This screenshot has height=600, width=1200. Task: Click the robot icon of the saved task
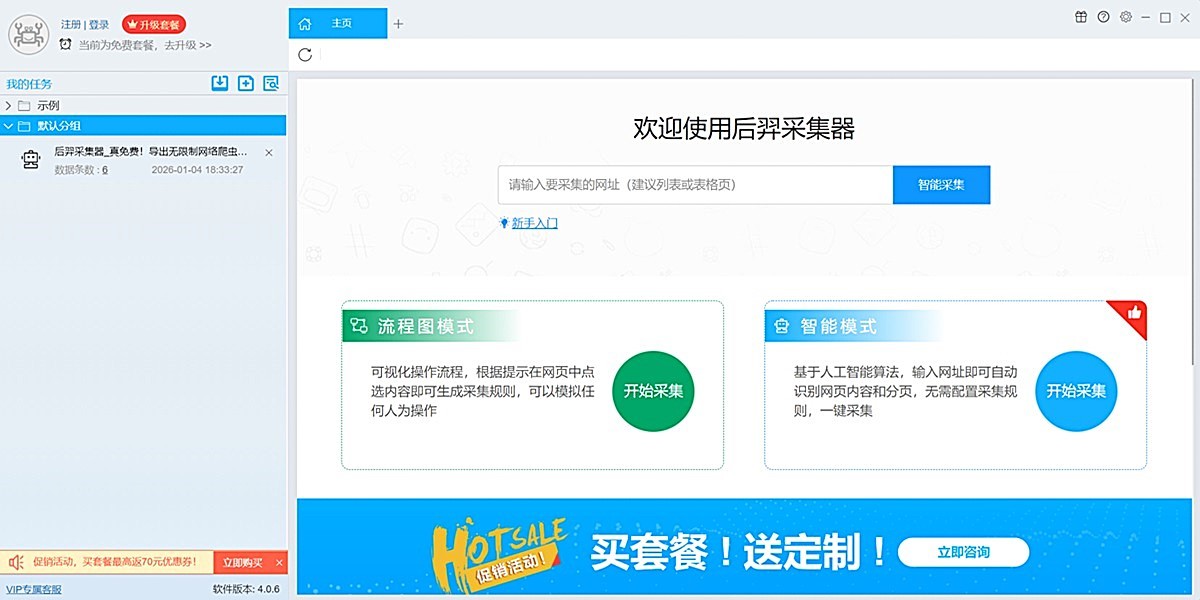coord(30,160)
